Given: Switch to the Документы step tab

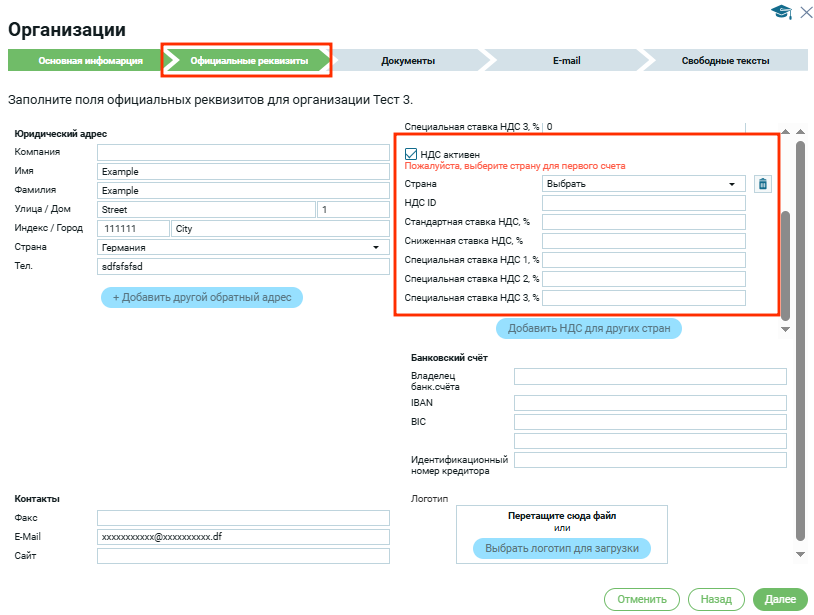Looking at the screenshot, I should (x=408, y=61).
